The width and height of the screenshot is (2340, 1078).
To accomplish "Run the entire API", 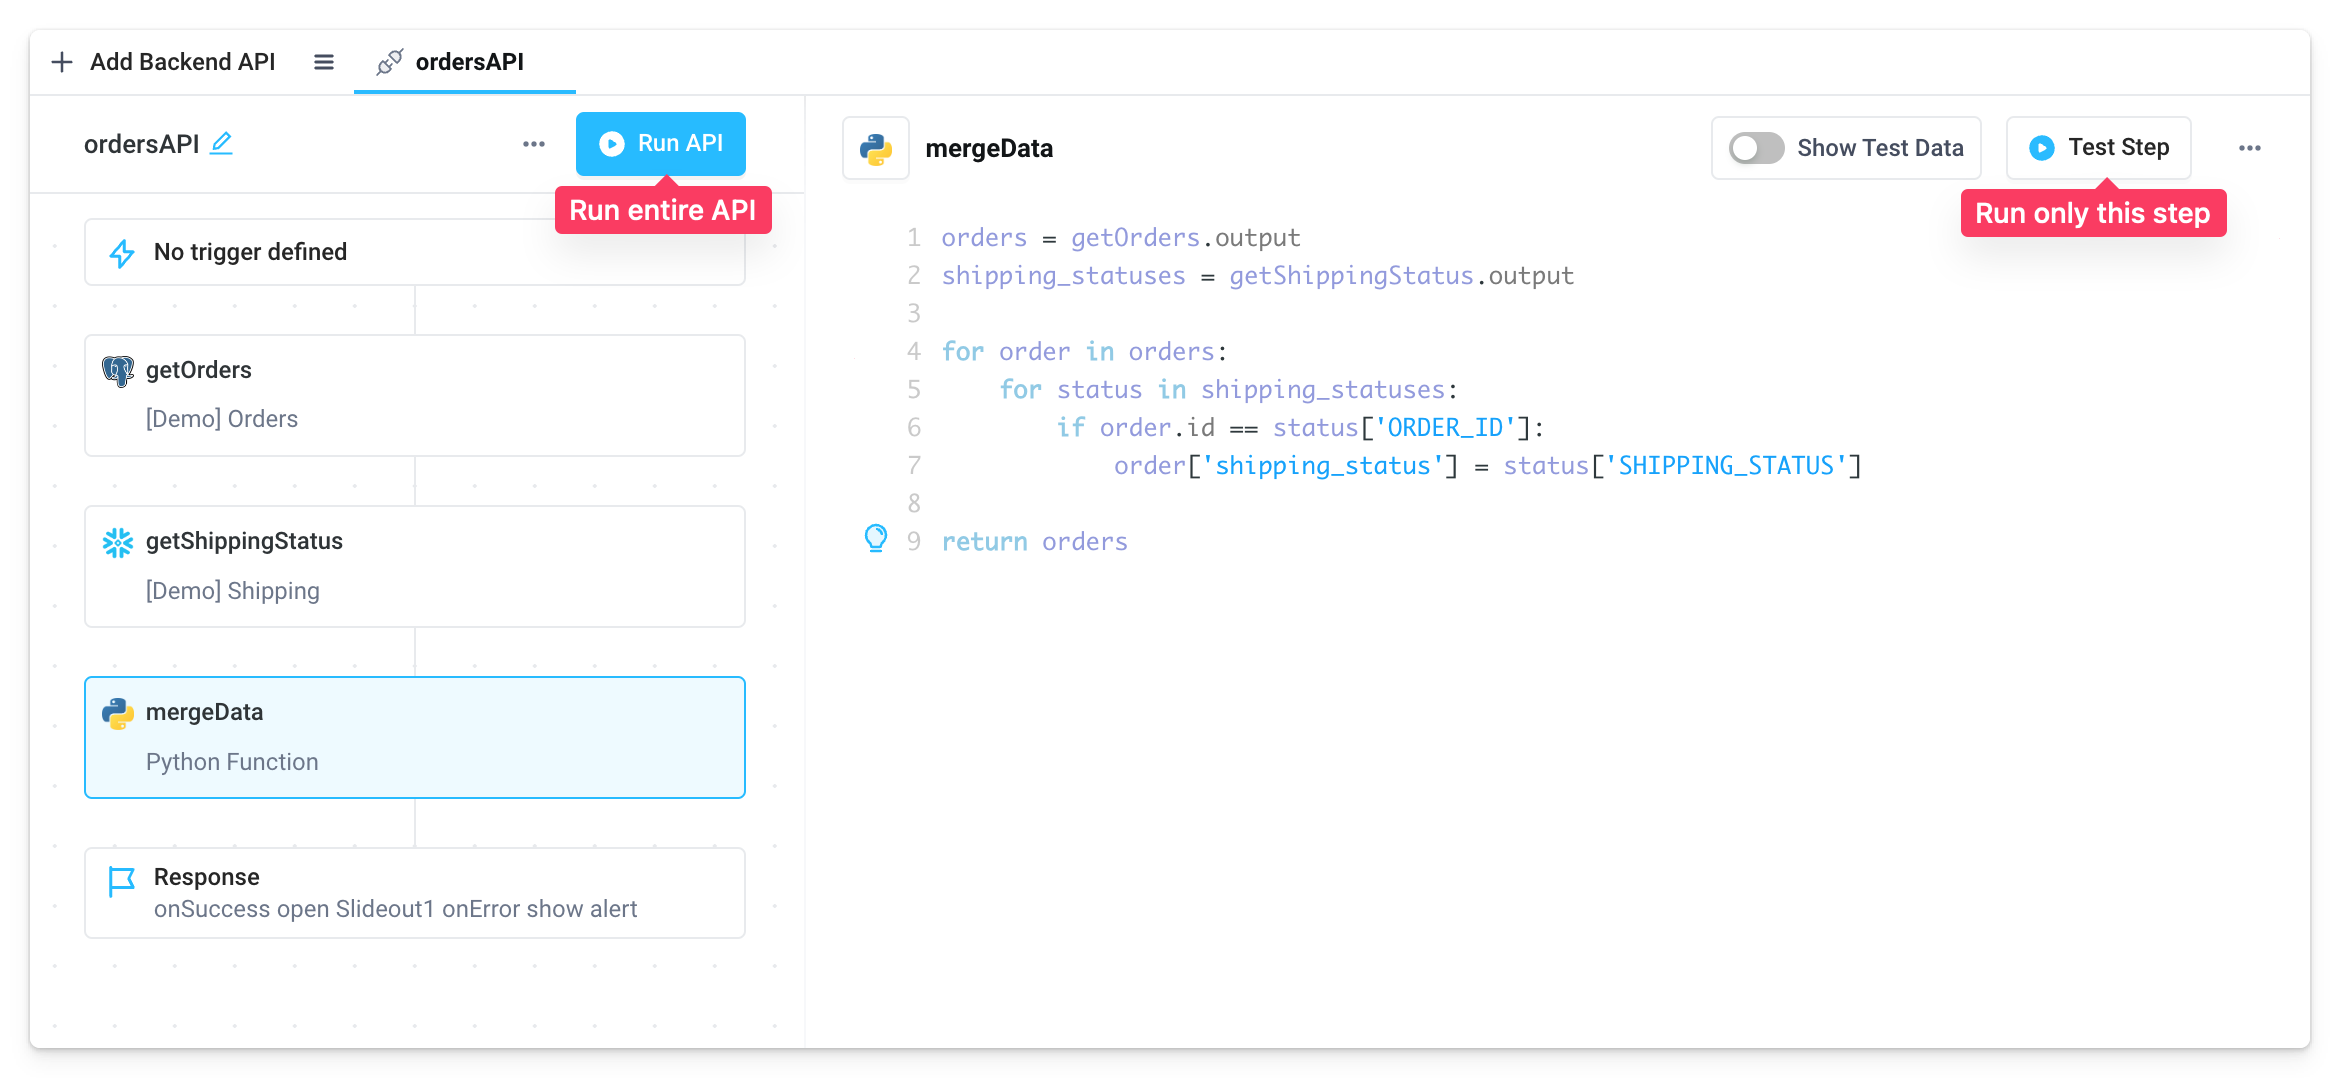I will (x=660, y=143).
